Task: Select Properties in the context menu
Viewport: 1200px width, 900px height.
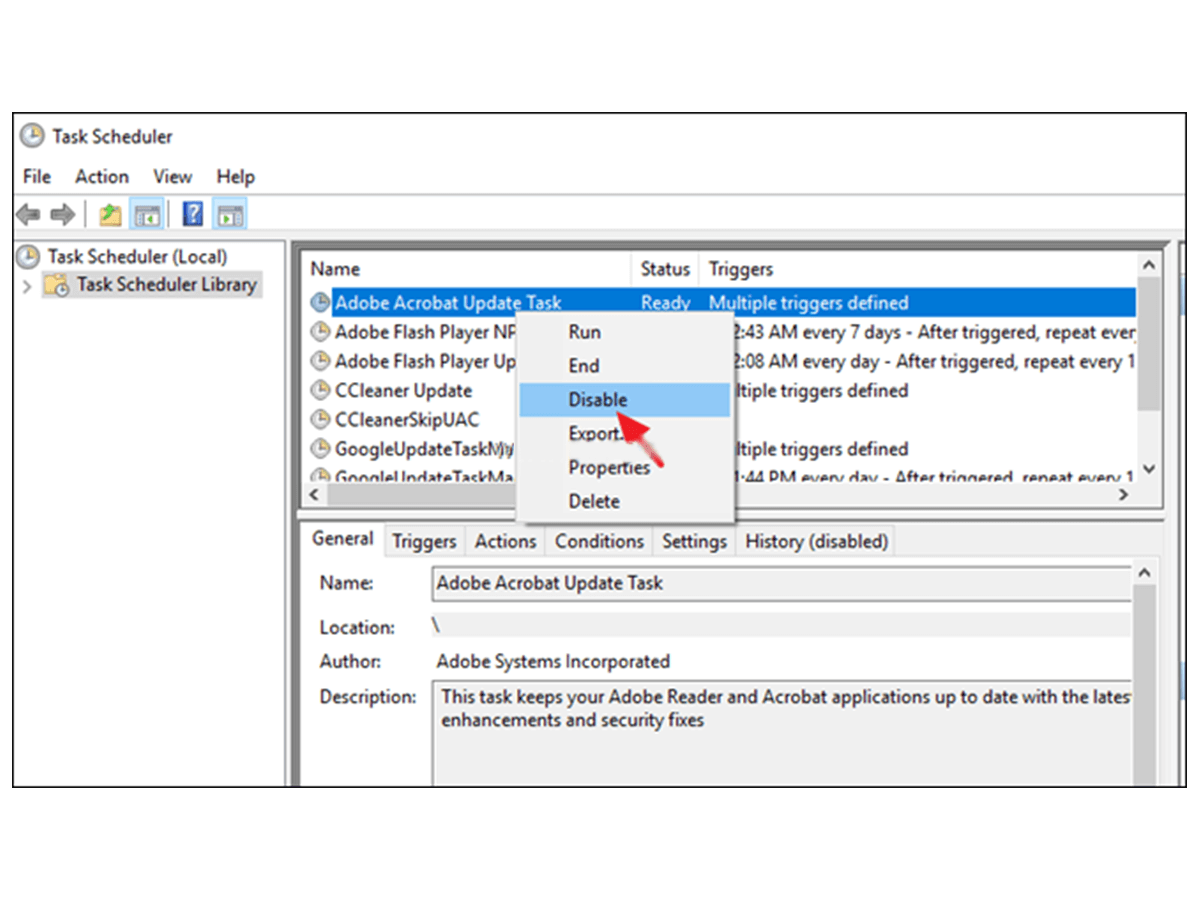Action: pyautogui.click(x=608, y=467)
